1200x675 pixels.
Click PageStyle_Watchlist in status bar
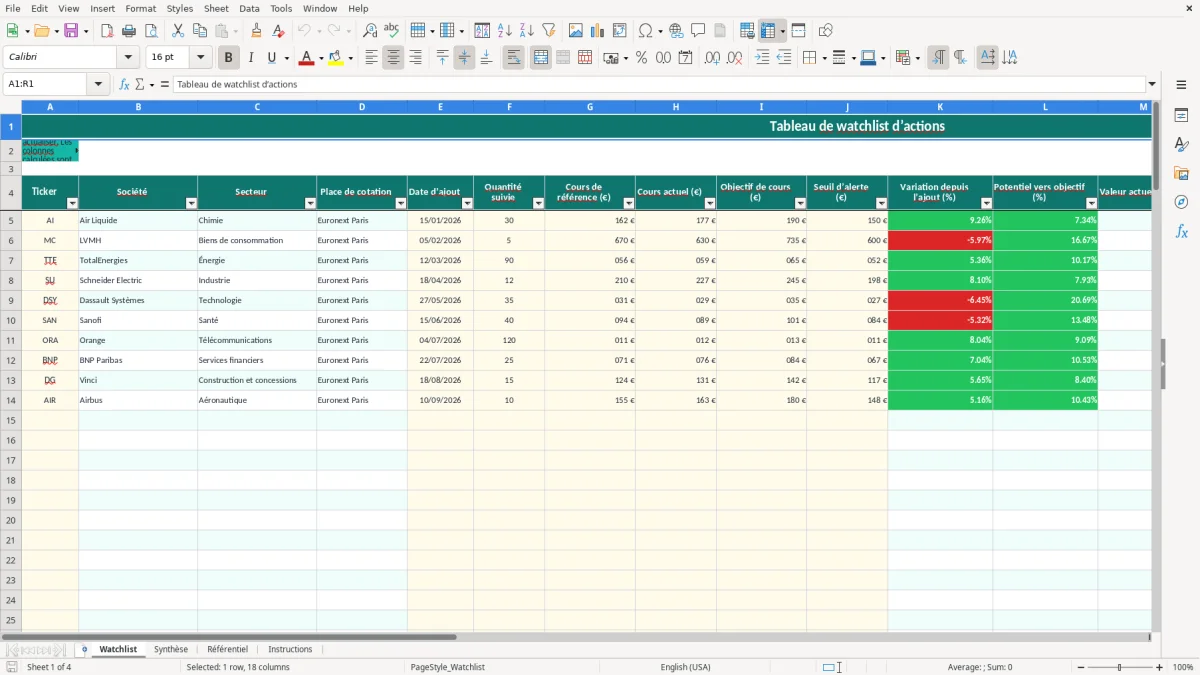(x=448, y=667)
